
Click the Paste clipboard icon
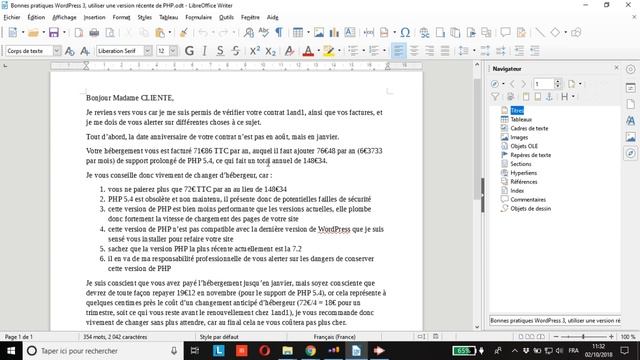(x=160, y=33)
